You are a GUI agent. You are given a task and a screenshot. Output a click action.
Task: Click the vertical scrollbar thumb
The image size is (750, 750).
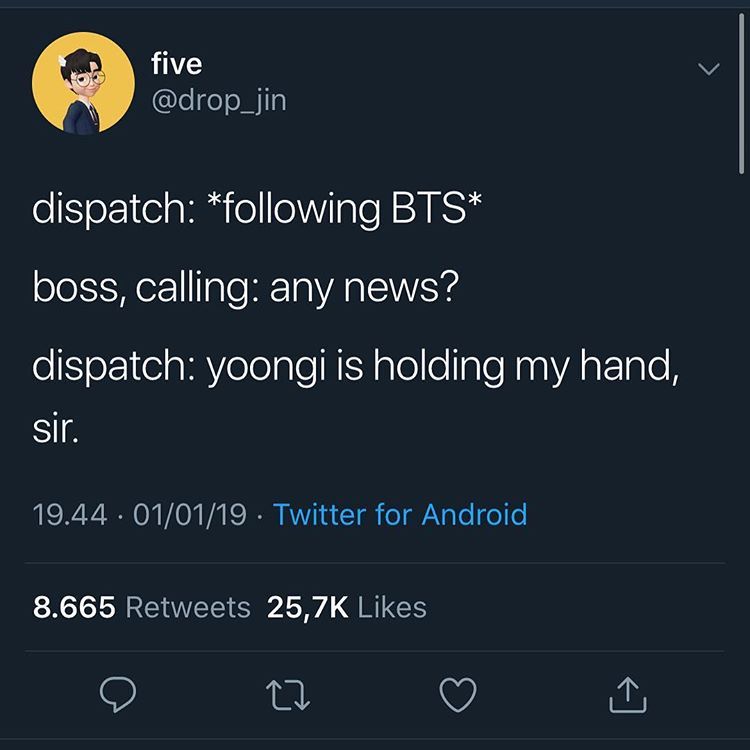(741, 94)
